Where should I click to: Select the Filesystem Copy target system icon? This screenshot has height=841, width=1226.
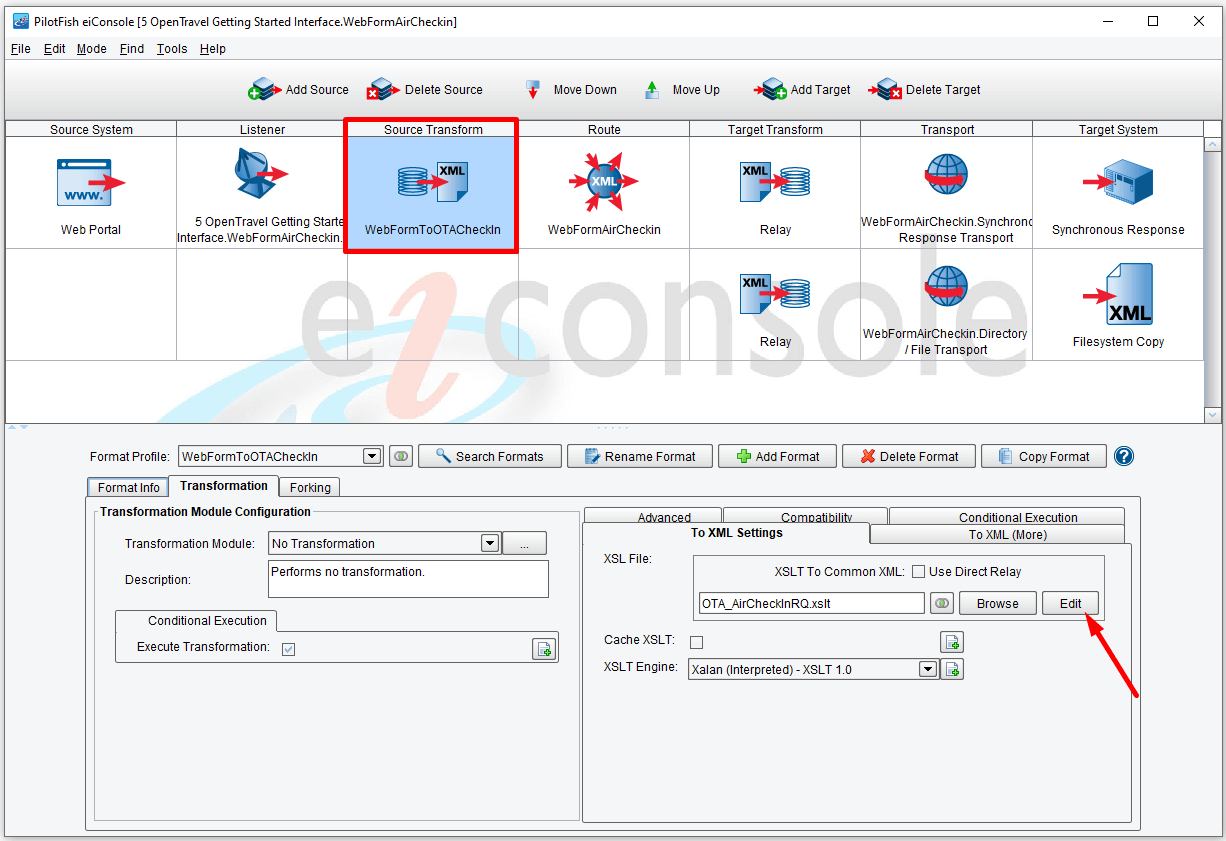pos(1118,294)
